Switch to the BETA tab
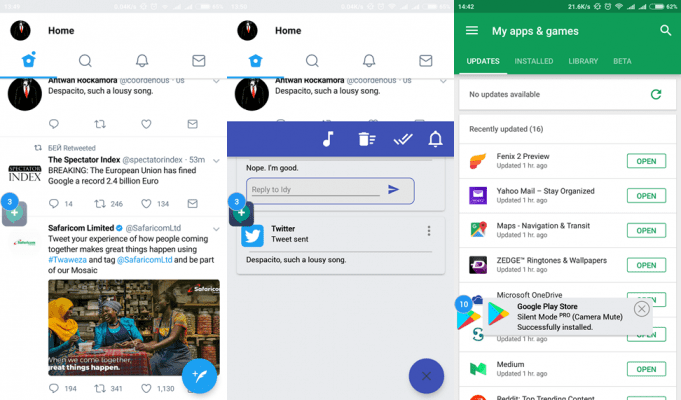The width and height of the screenshot is (681, 400). click(622, 61)
